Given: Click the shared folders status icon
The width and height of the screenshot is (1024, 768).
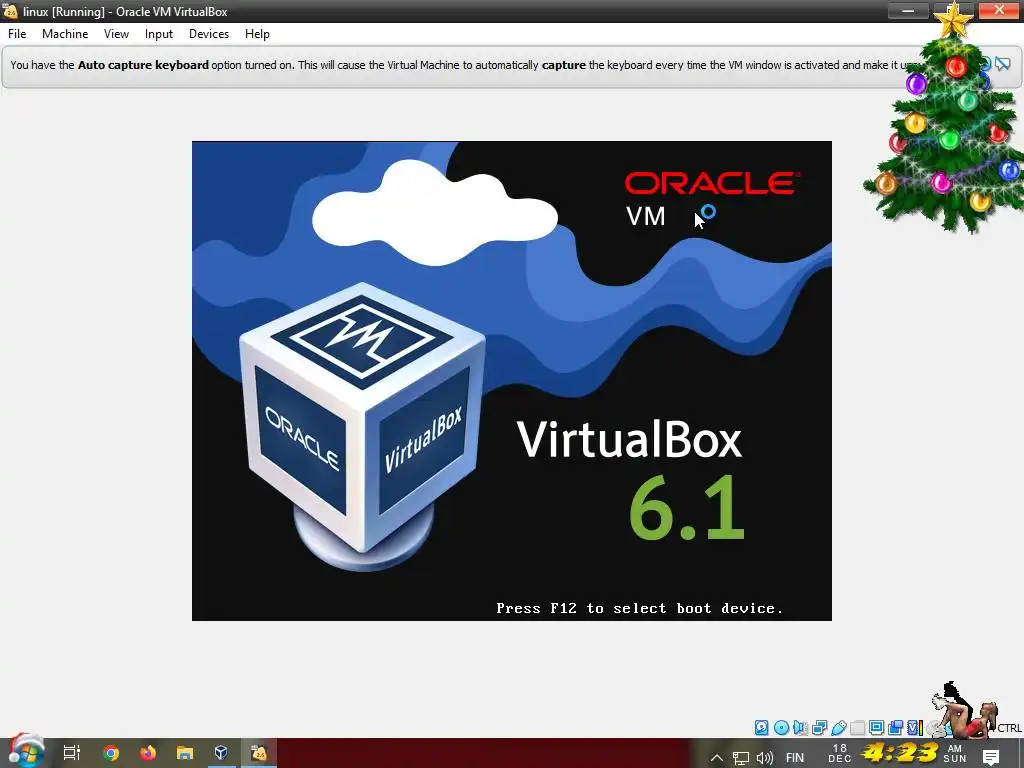Looking at the screenshot, I should 857,728.
